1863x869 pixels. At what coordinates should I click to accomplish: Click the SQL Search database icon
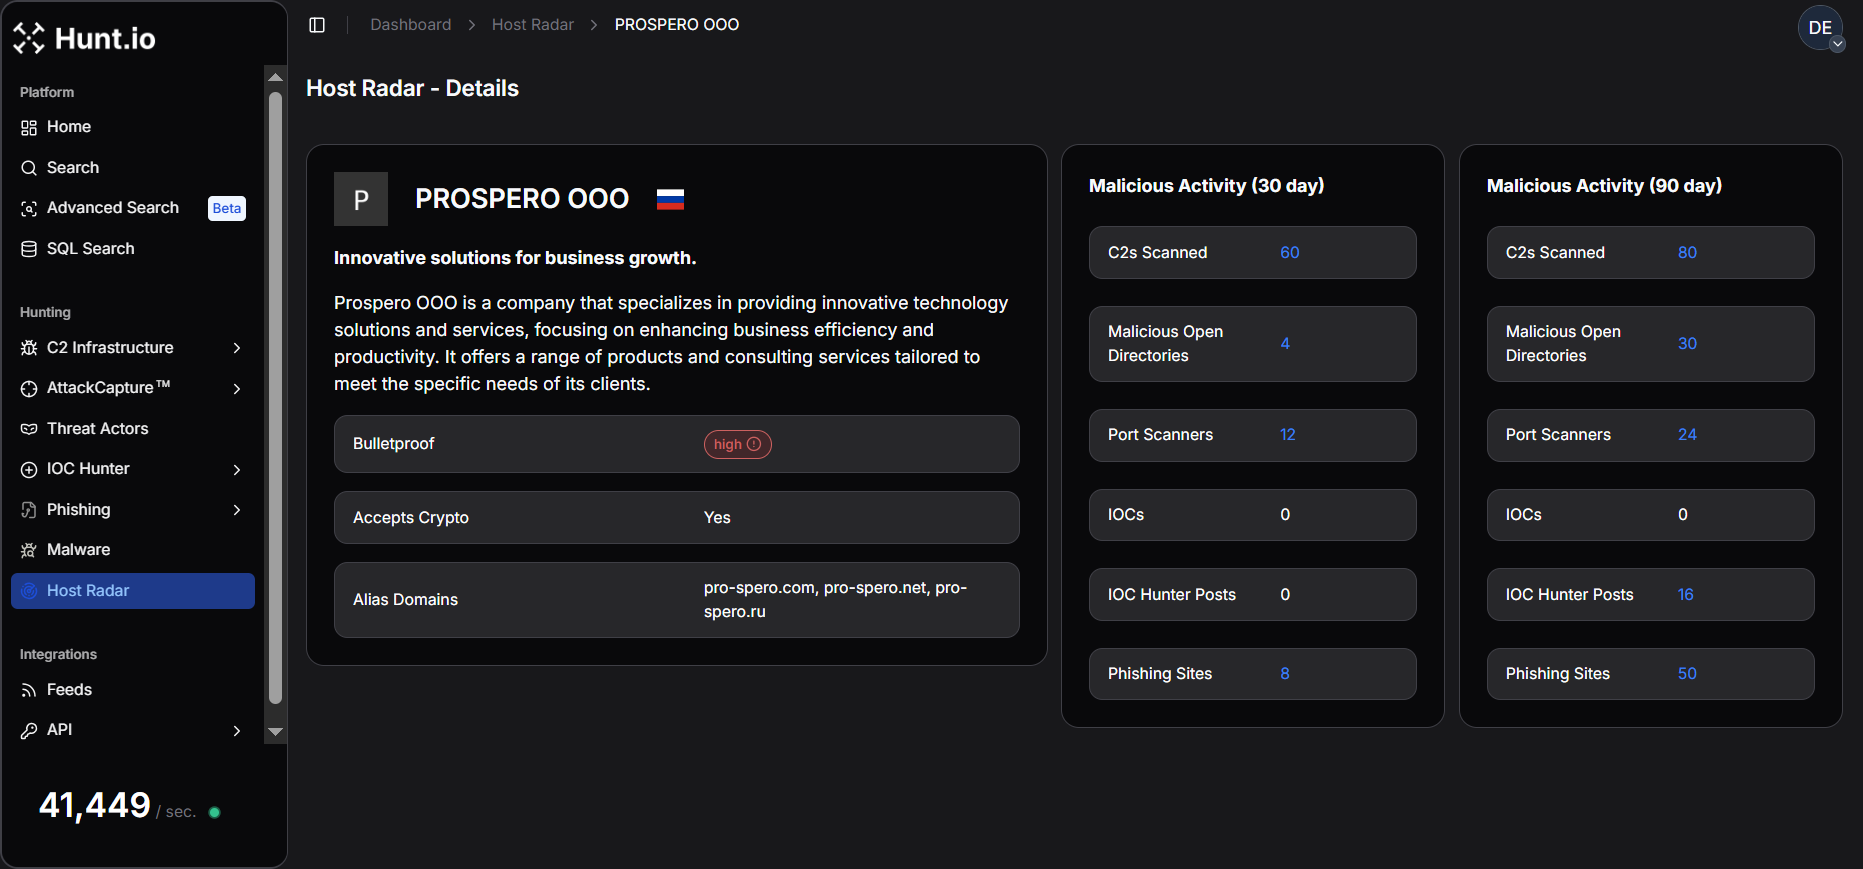pyautogui.click(x=29, y=249)
